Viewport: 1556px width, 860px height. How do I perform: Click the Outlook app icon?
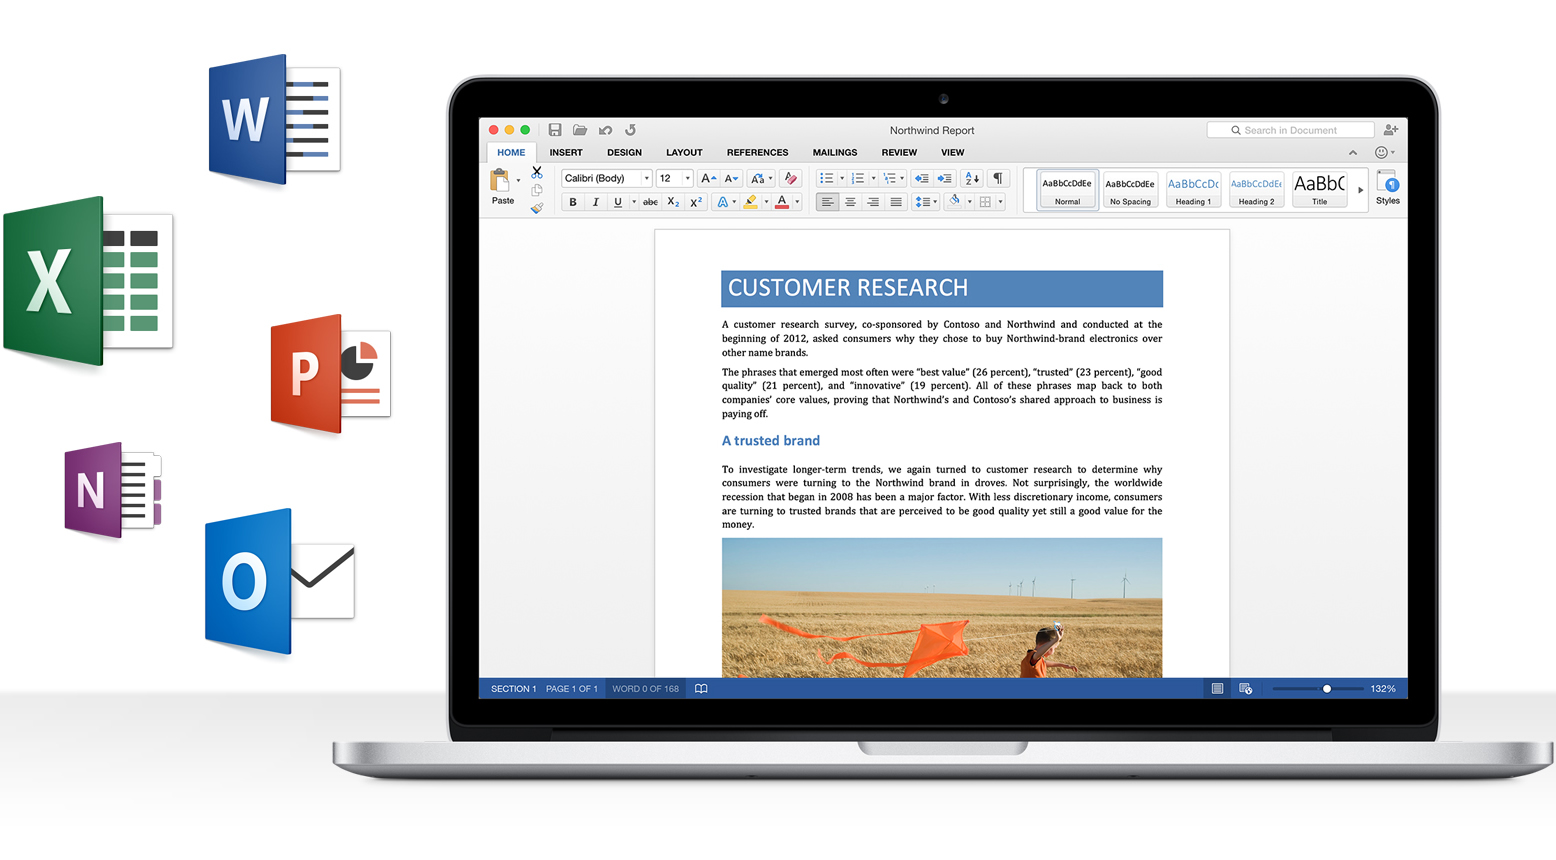(x=280, y=582)
